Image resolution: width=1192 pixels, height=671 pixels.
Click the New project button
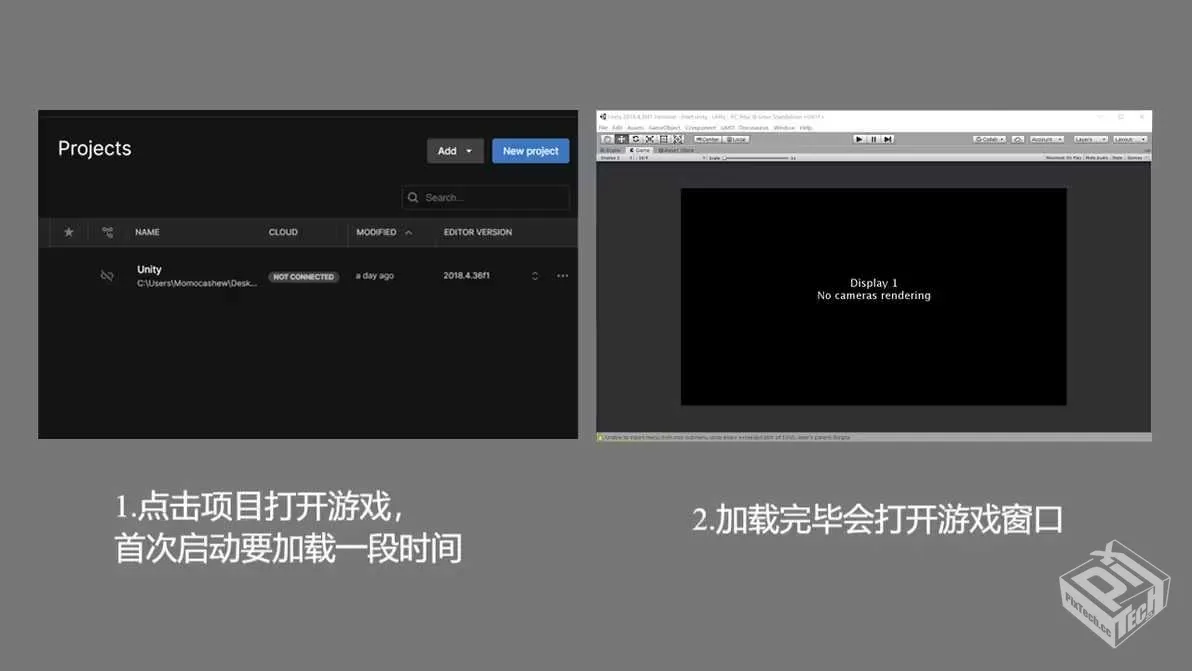530,150
